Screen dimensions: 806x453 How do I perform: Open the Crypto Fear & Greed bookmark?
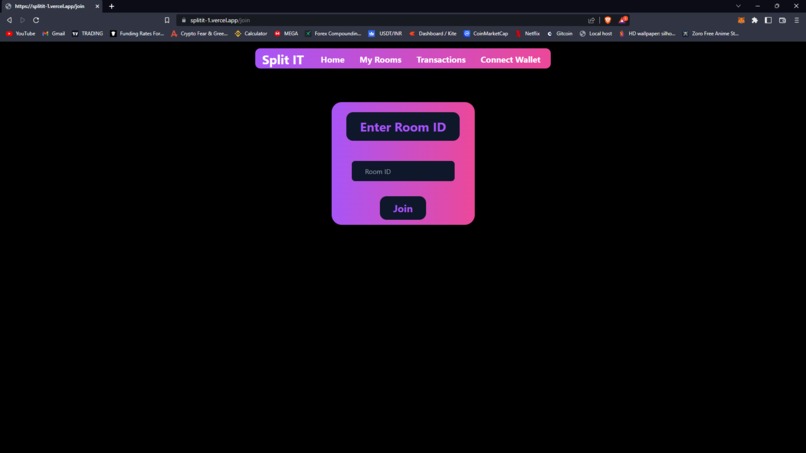[199, 33]
